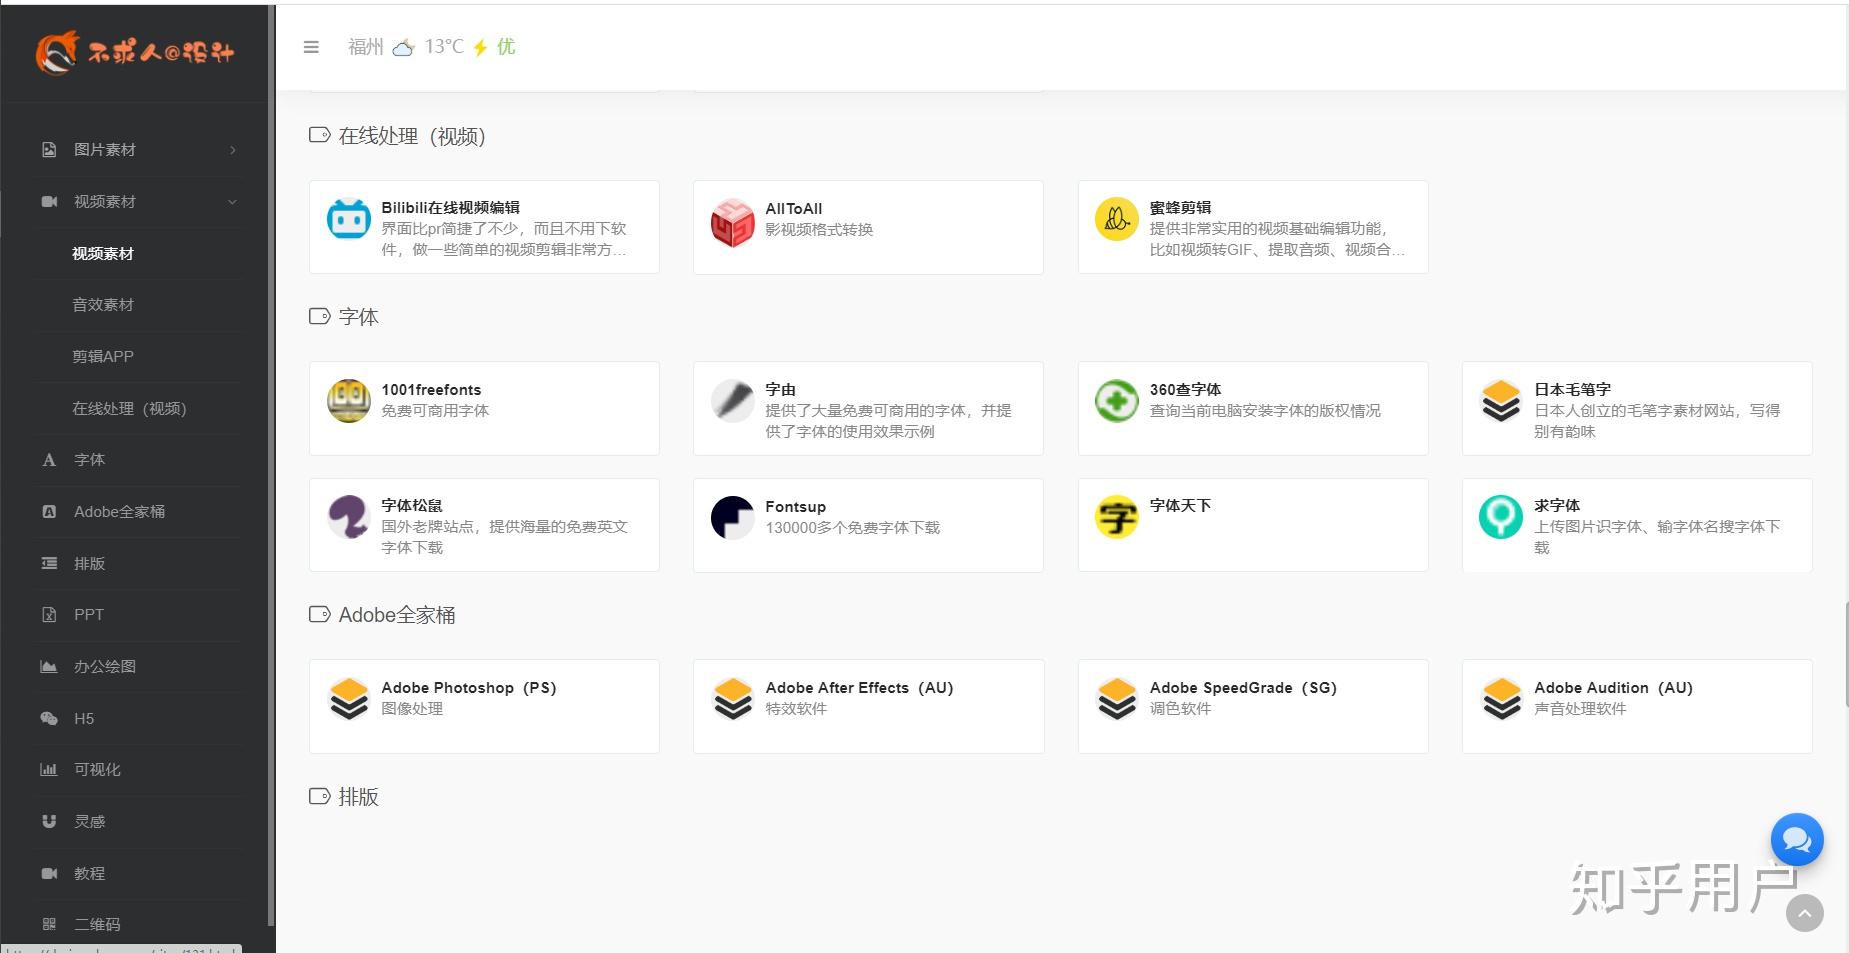This screenshot has height=953, width=1849.
Task: Click the 蜜蜂剪辑 yellow bee icon
Action: (x=1117, y=219)
